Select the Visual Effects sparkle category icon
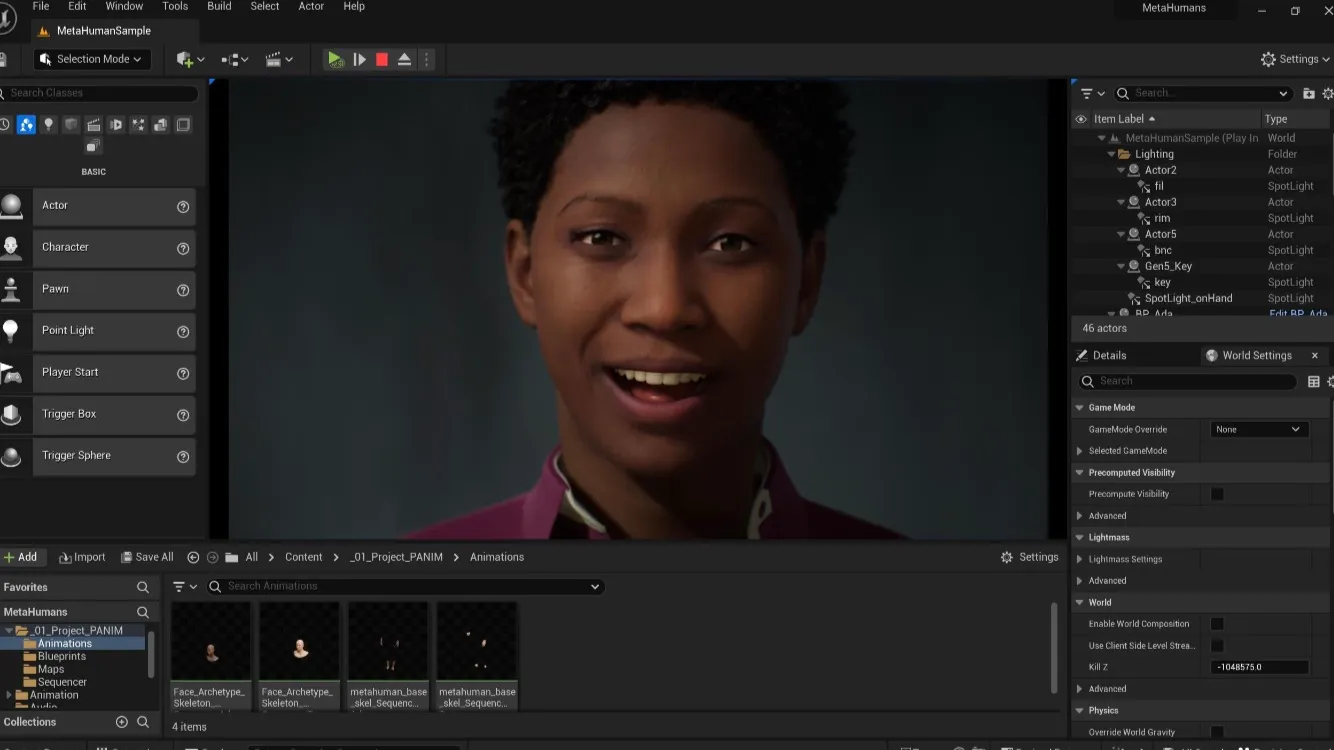This screenshot has height=750, width=1334. (x=138, y=125)
